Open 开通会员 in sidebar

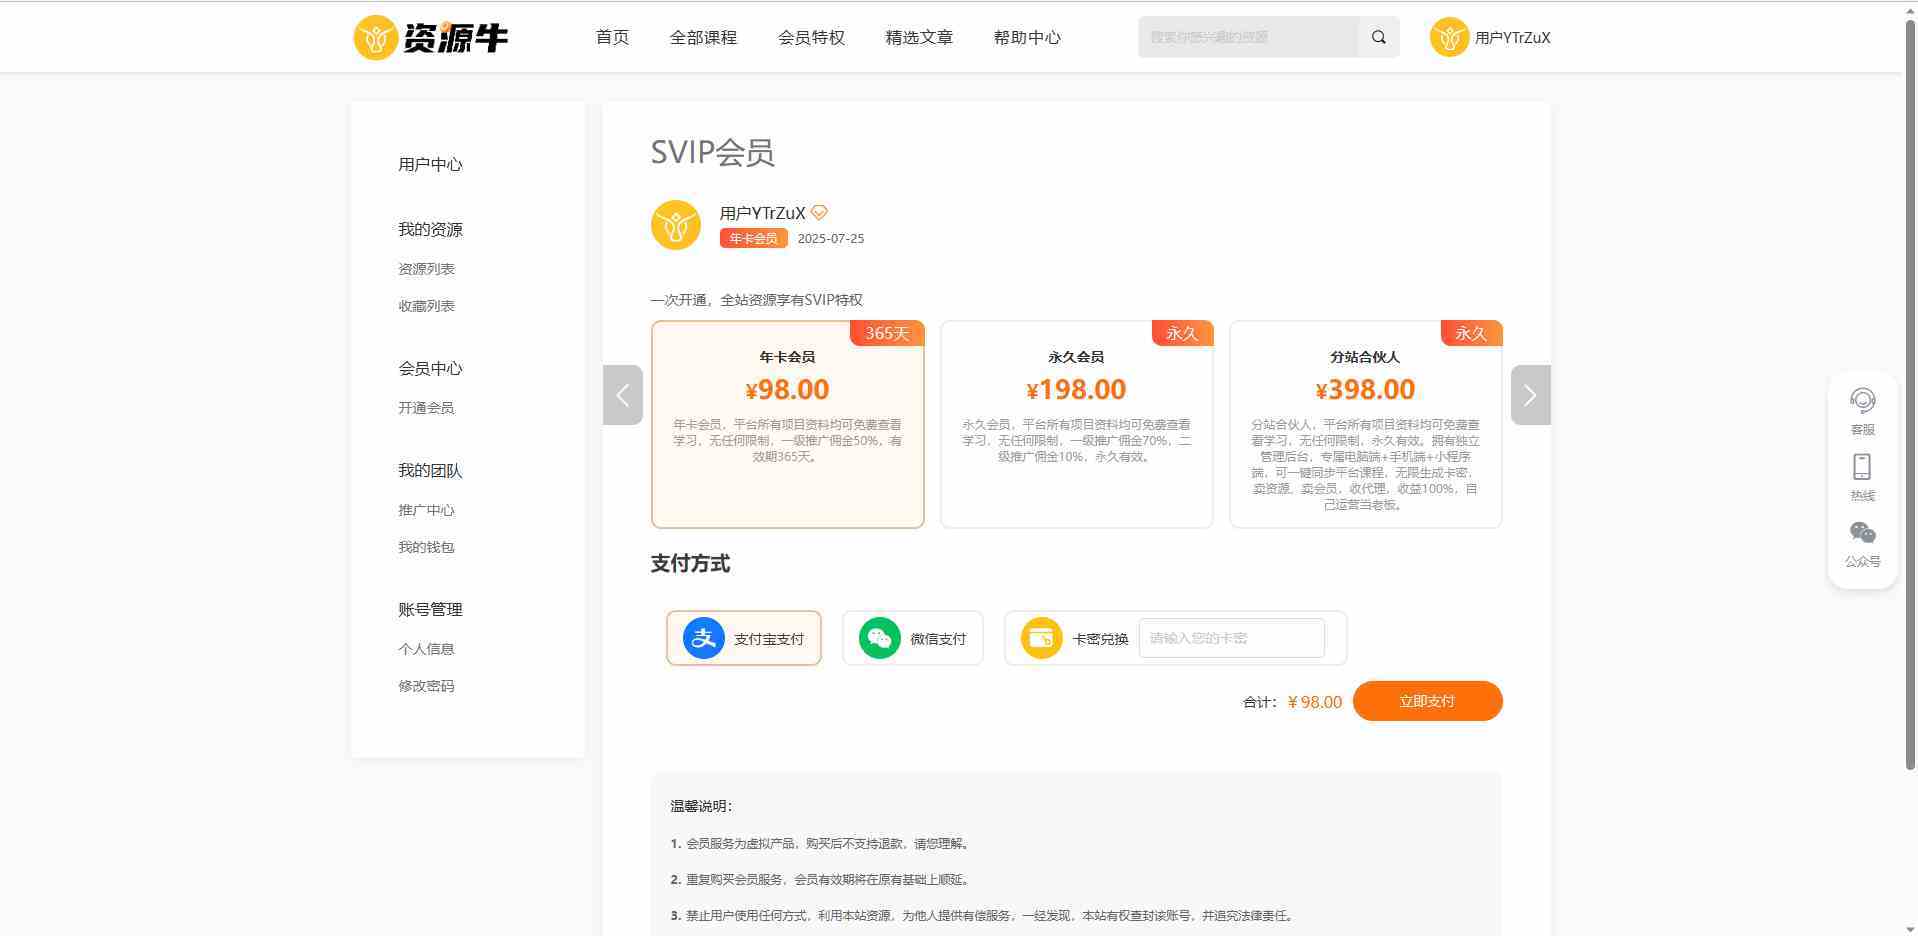coord(426,408)
